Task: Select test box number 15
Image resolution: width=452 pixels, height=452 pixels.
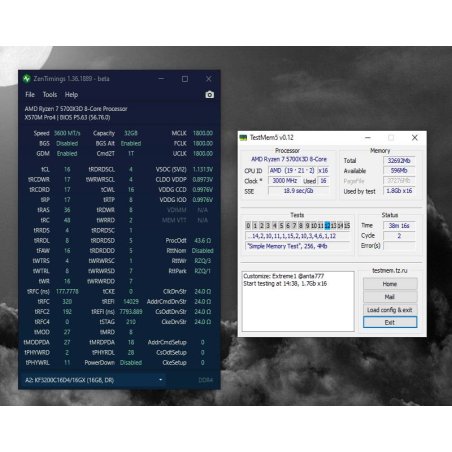Action: point(347,226)
